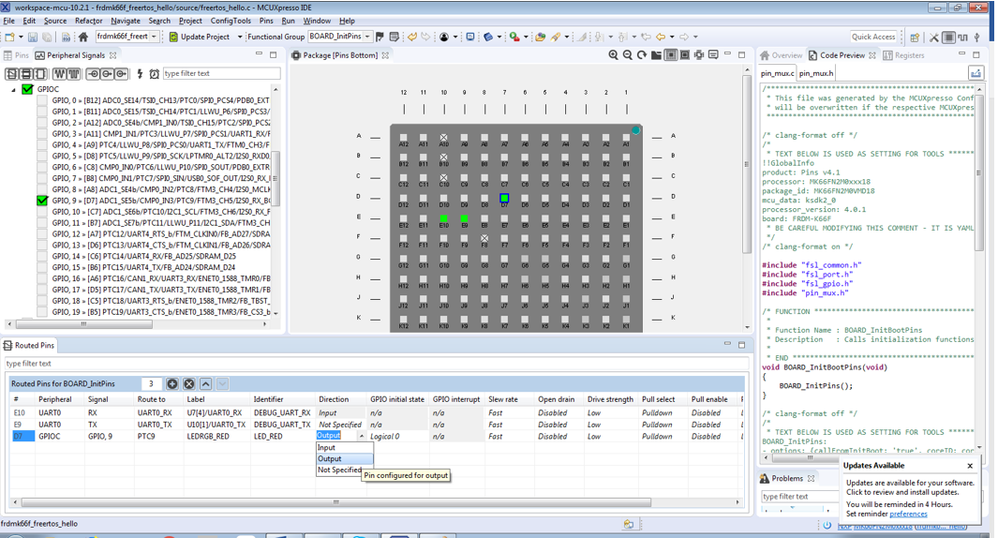Add a new routed pin row
Image resolution: width=998 pixels, height=538 pixels.
[x=172, y=383]
